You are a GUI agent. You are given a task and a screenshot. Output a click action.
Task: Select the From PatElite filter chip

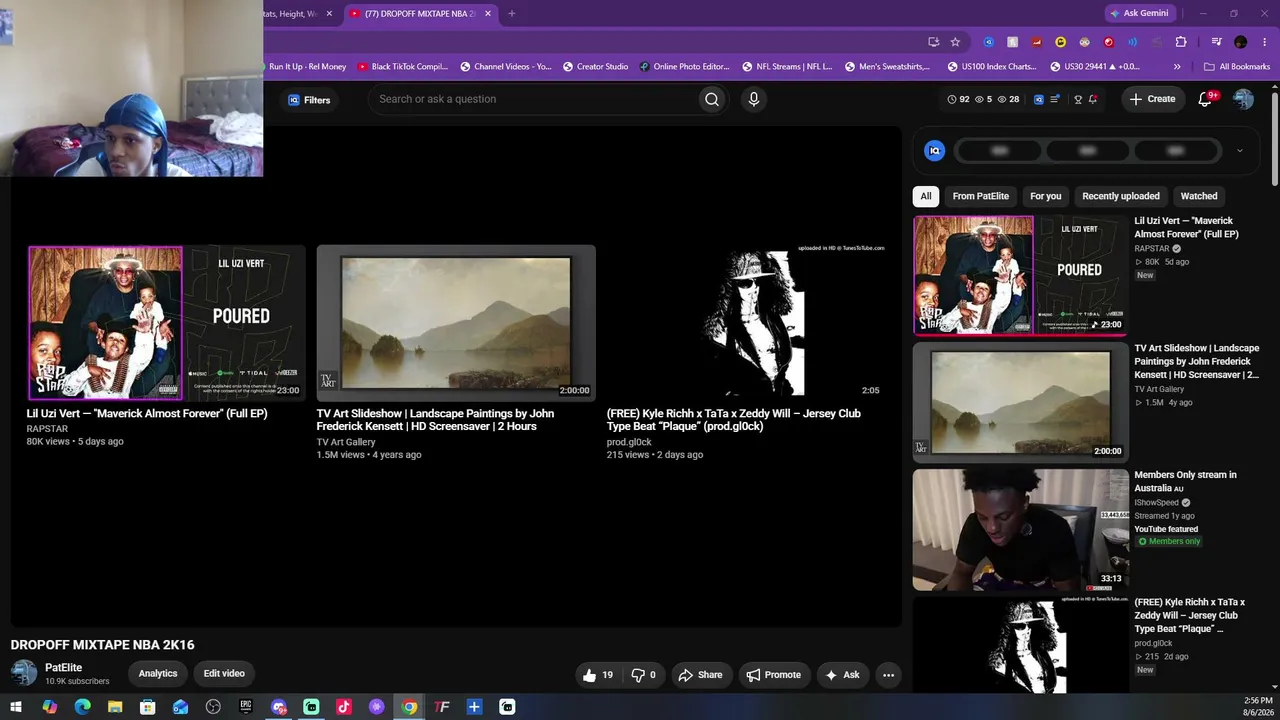tap(981, 196)
